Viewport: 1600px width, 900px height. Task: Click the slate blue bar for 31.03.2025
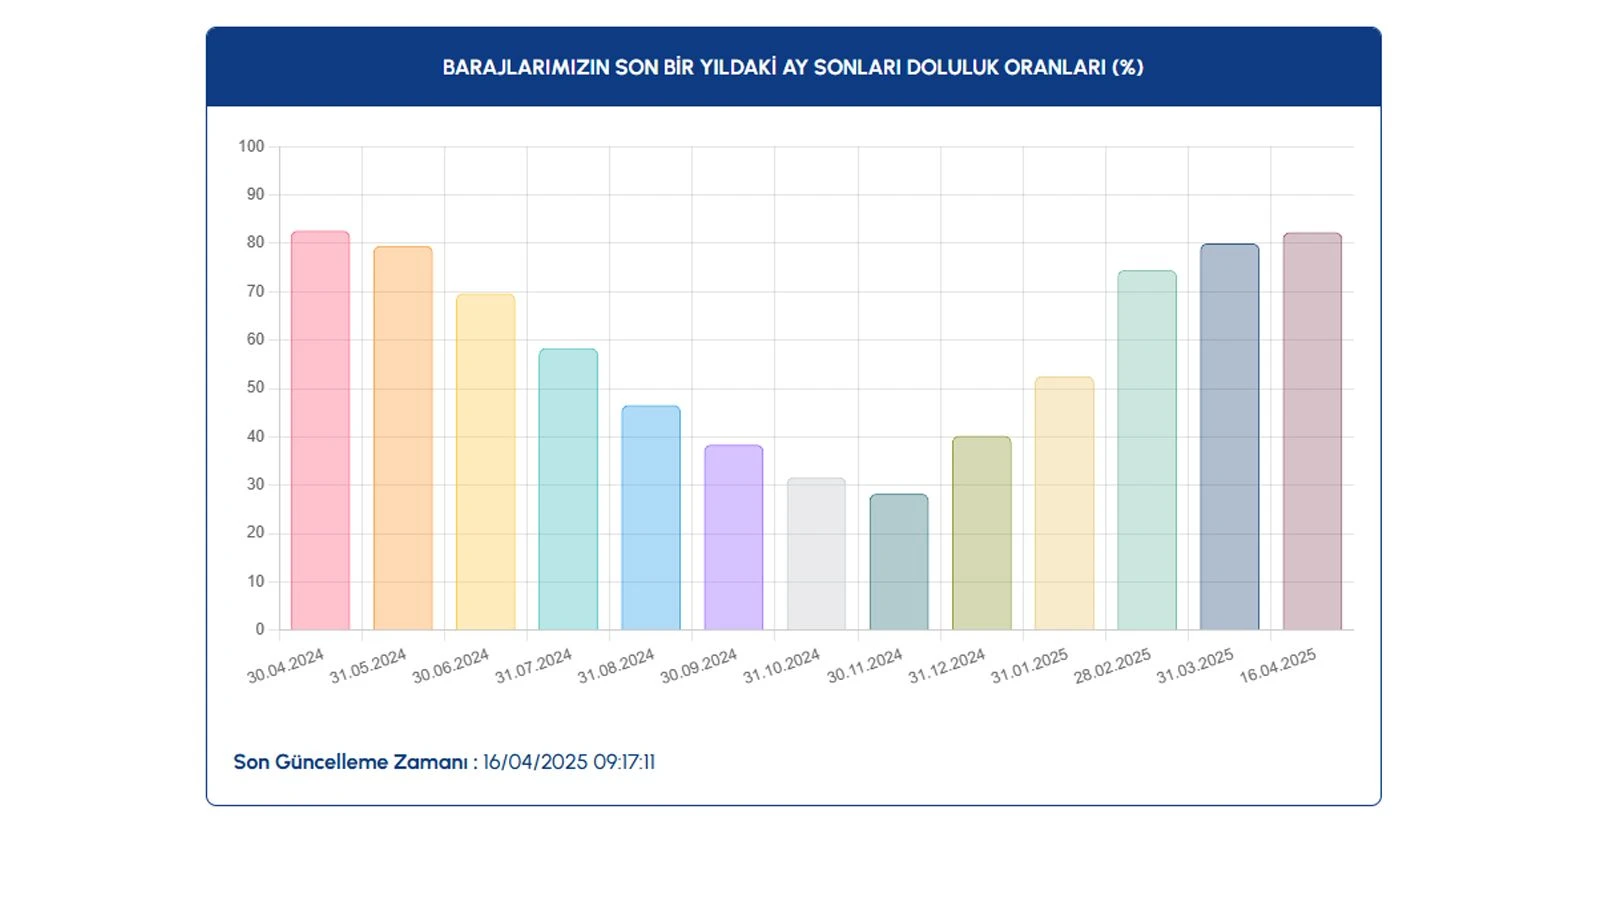point(1230,437)
